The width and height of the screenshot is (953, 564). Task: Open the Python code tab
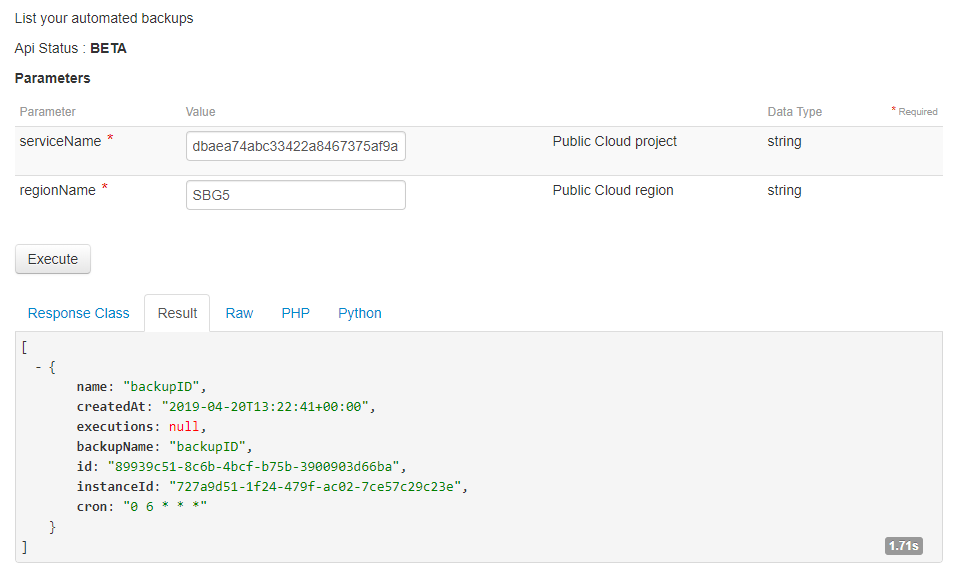point(359,313)
